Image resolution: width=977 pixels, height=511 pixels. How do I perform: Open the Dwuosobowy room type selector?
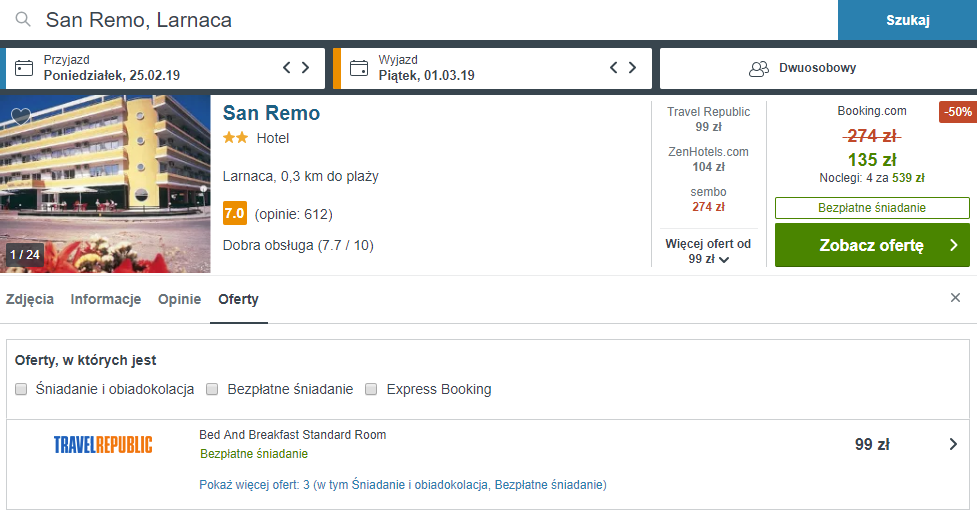click(818, 68)
